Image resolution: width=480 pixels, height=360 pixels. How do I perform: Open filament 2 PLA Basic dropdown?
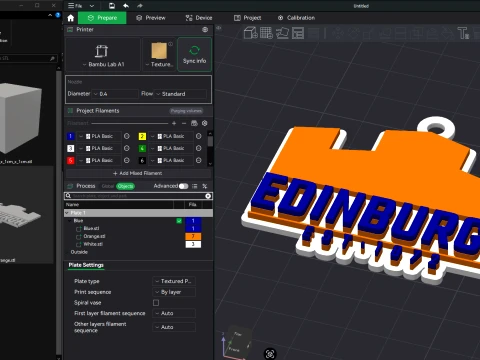point(171,136)
